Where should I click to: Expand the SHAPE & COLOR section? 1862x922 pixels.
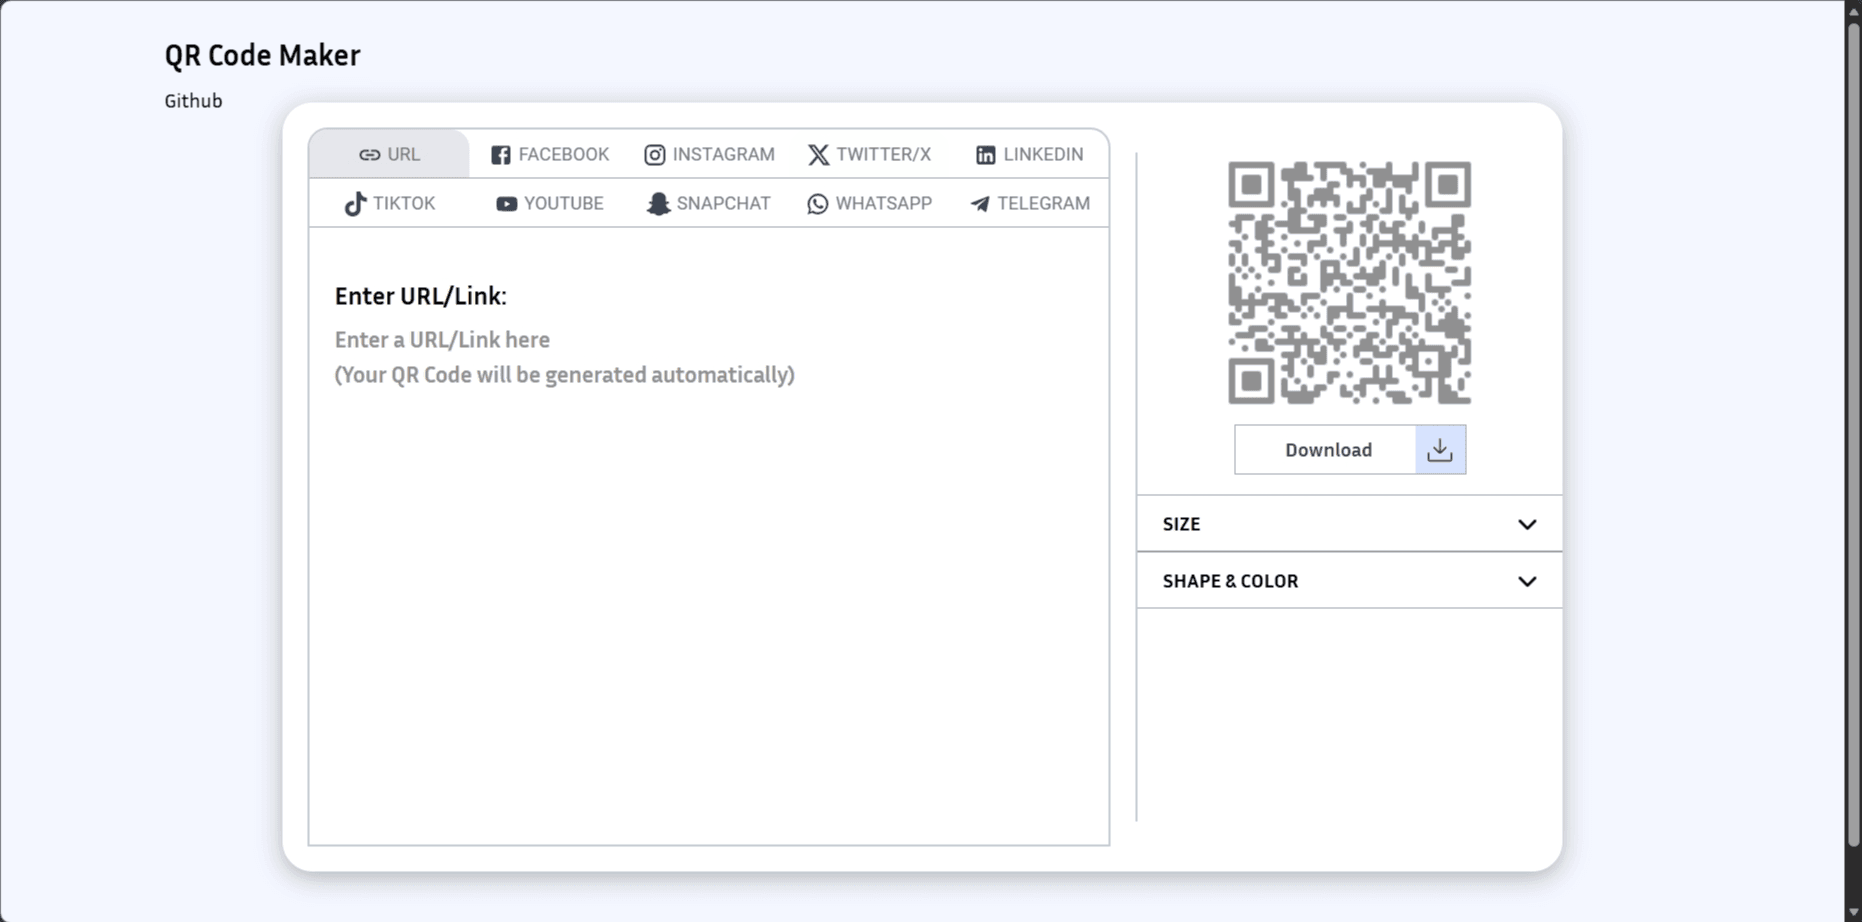point(1349,580)
